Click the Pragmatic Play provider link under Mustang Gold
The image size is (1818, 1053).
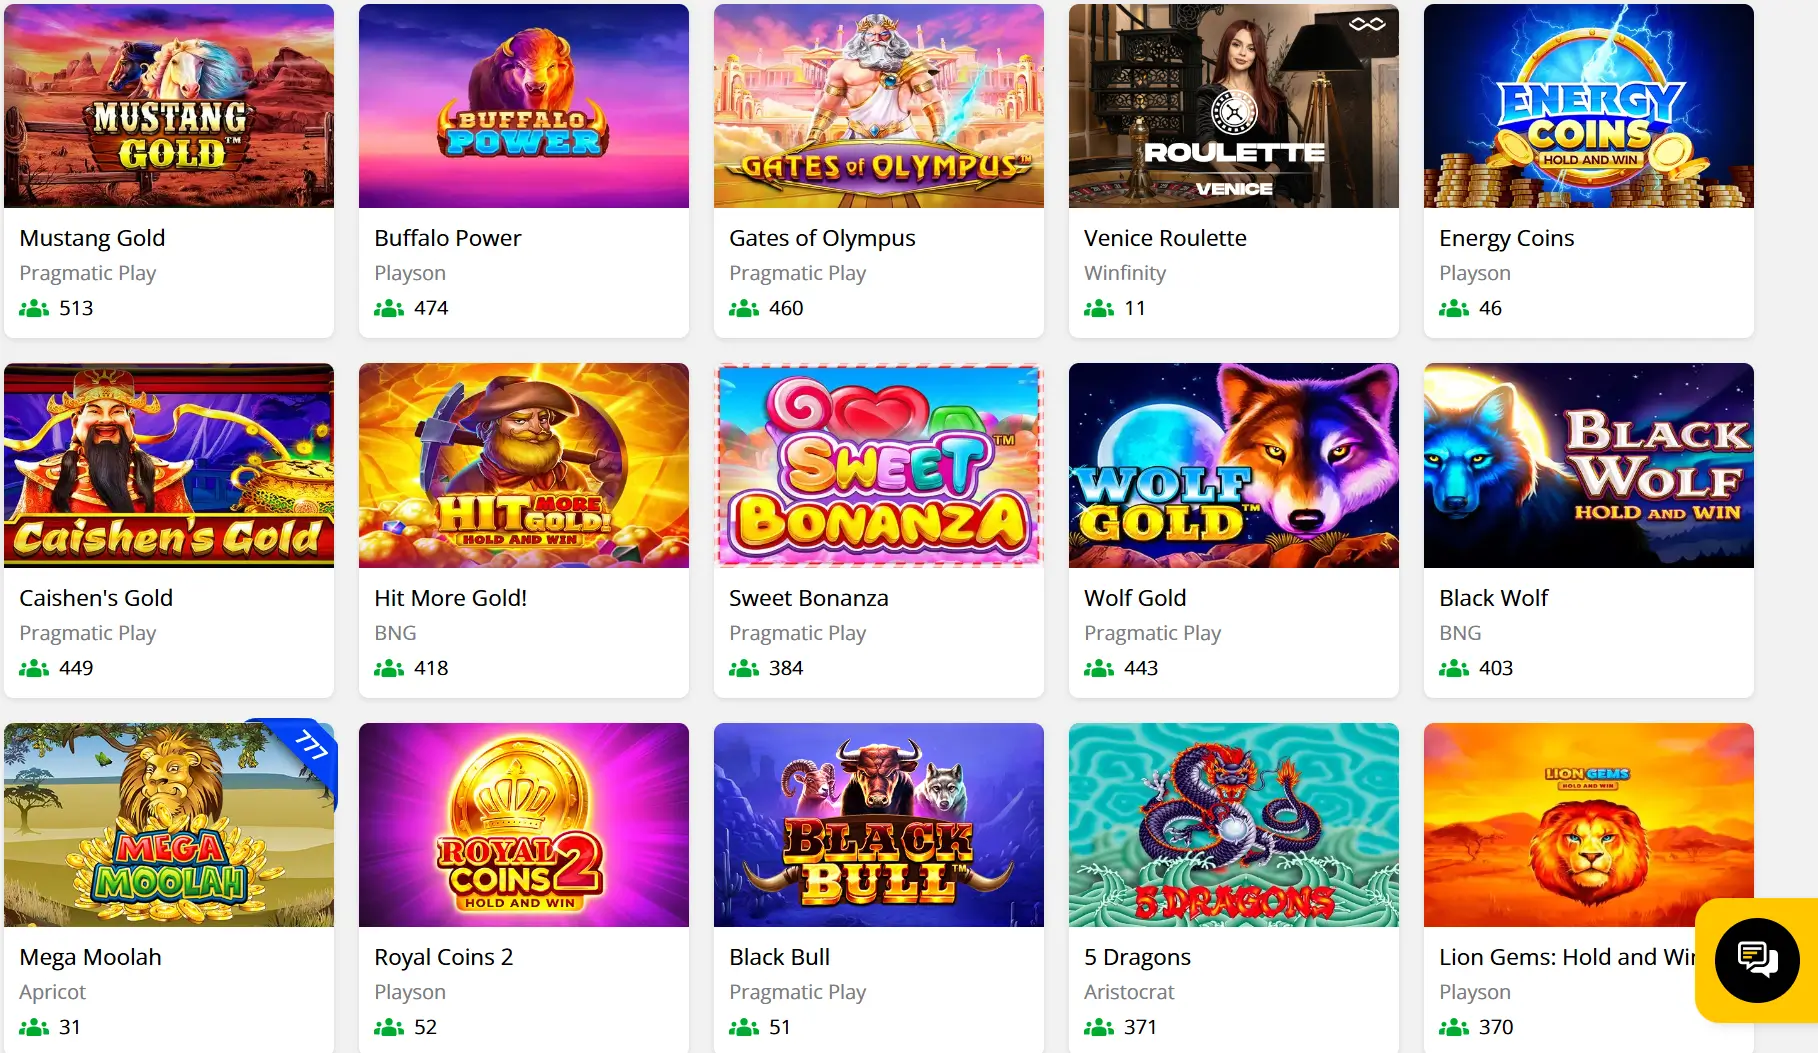click(x=88, y=272)
